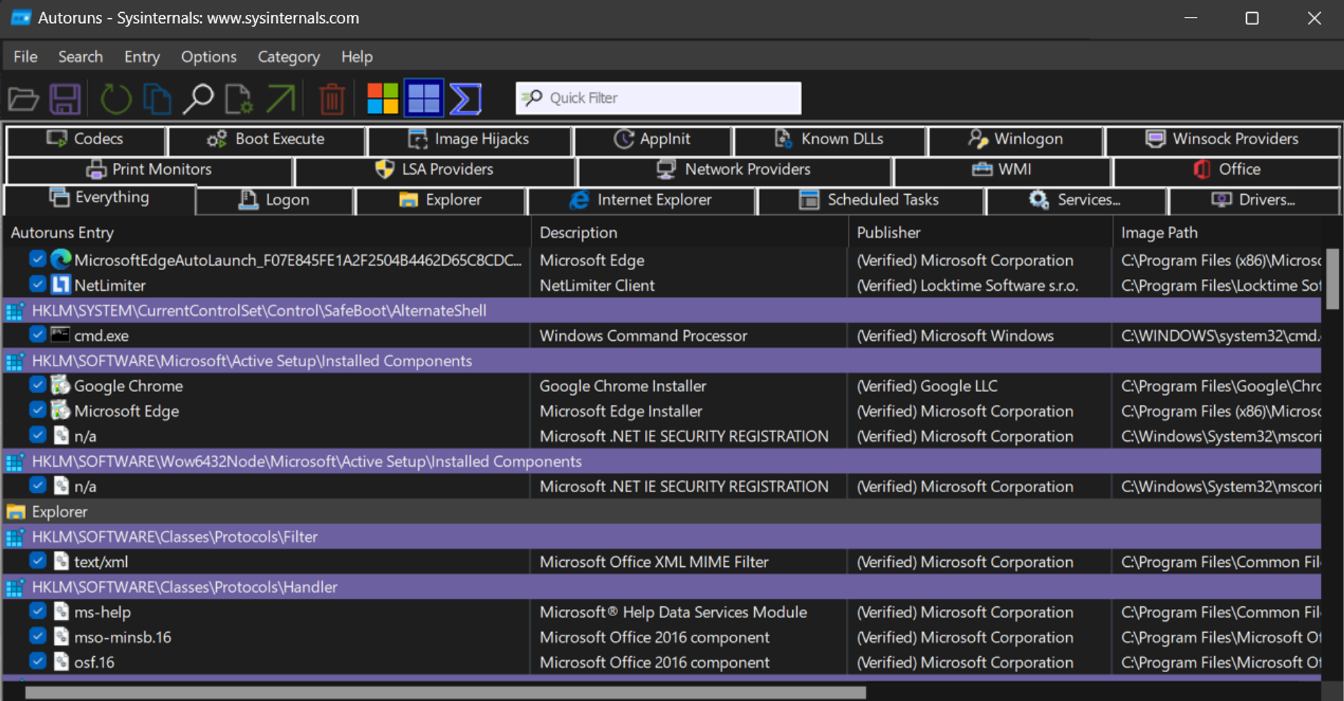Image resolution: width=1344 pixels, height=701 pixels.
Task: Open the Help menu
Action: click(x=356, y=57)
